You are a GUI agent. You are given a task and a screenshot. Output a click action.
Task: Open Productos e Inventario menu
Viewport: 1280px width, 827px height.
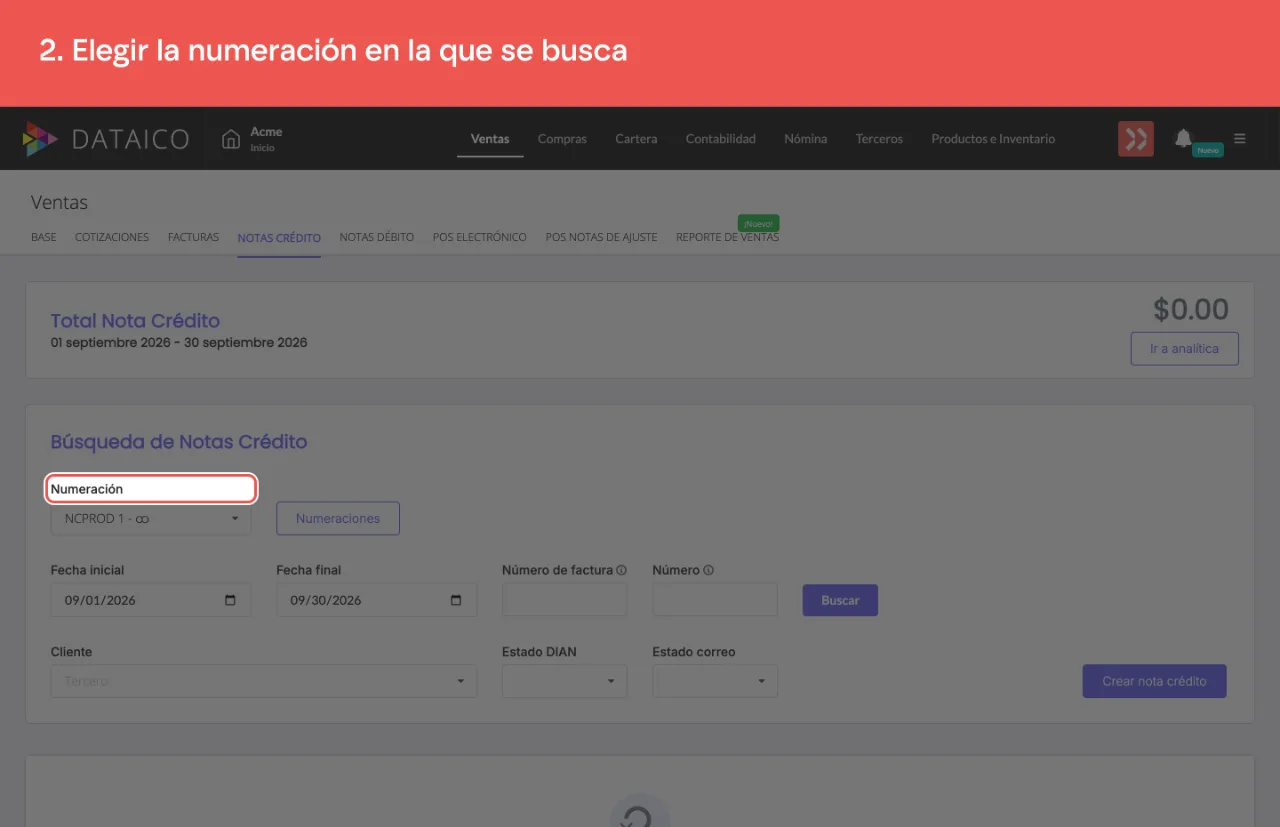993,139
